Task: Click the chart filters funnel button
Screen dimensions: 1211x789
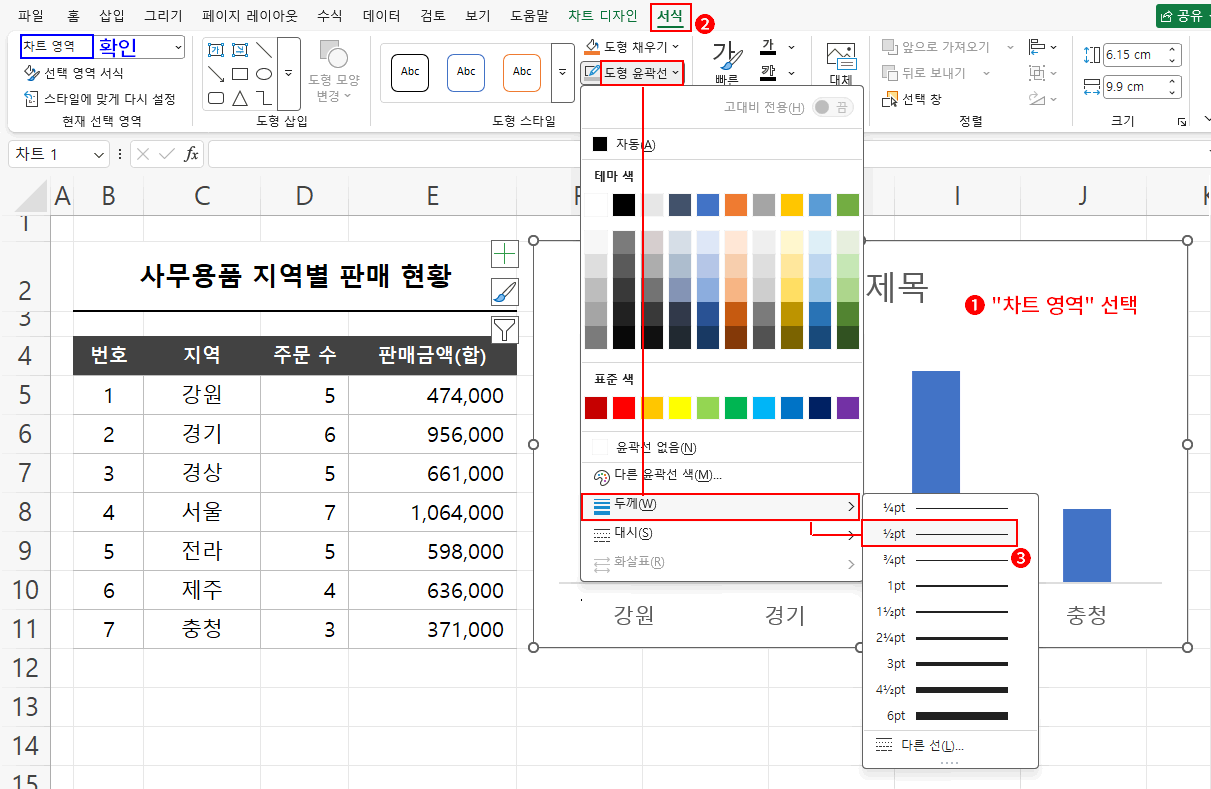Action: (x=505, y=330)
